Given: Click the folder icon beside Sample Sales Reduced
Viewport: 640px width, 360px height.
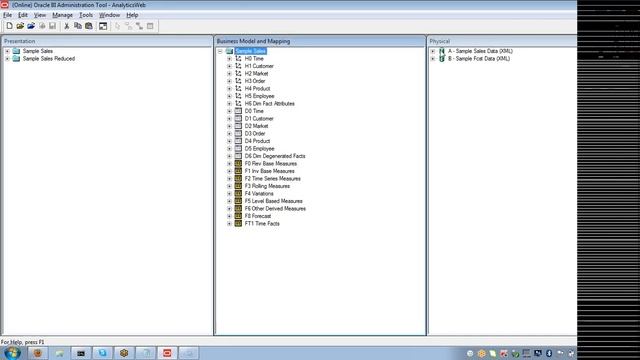Looking at the screenshot, I should pos(16,59).
